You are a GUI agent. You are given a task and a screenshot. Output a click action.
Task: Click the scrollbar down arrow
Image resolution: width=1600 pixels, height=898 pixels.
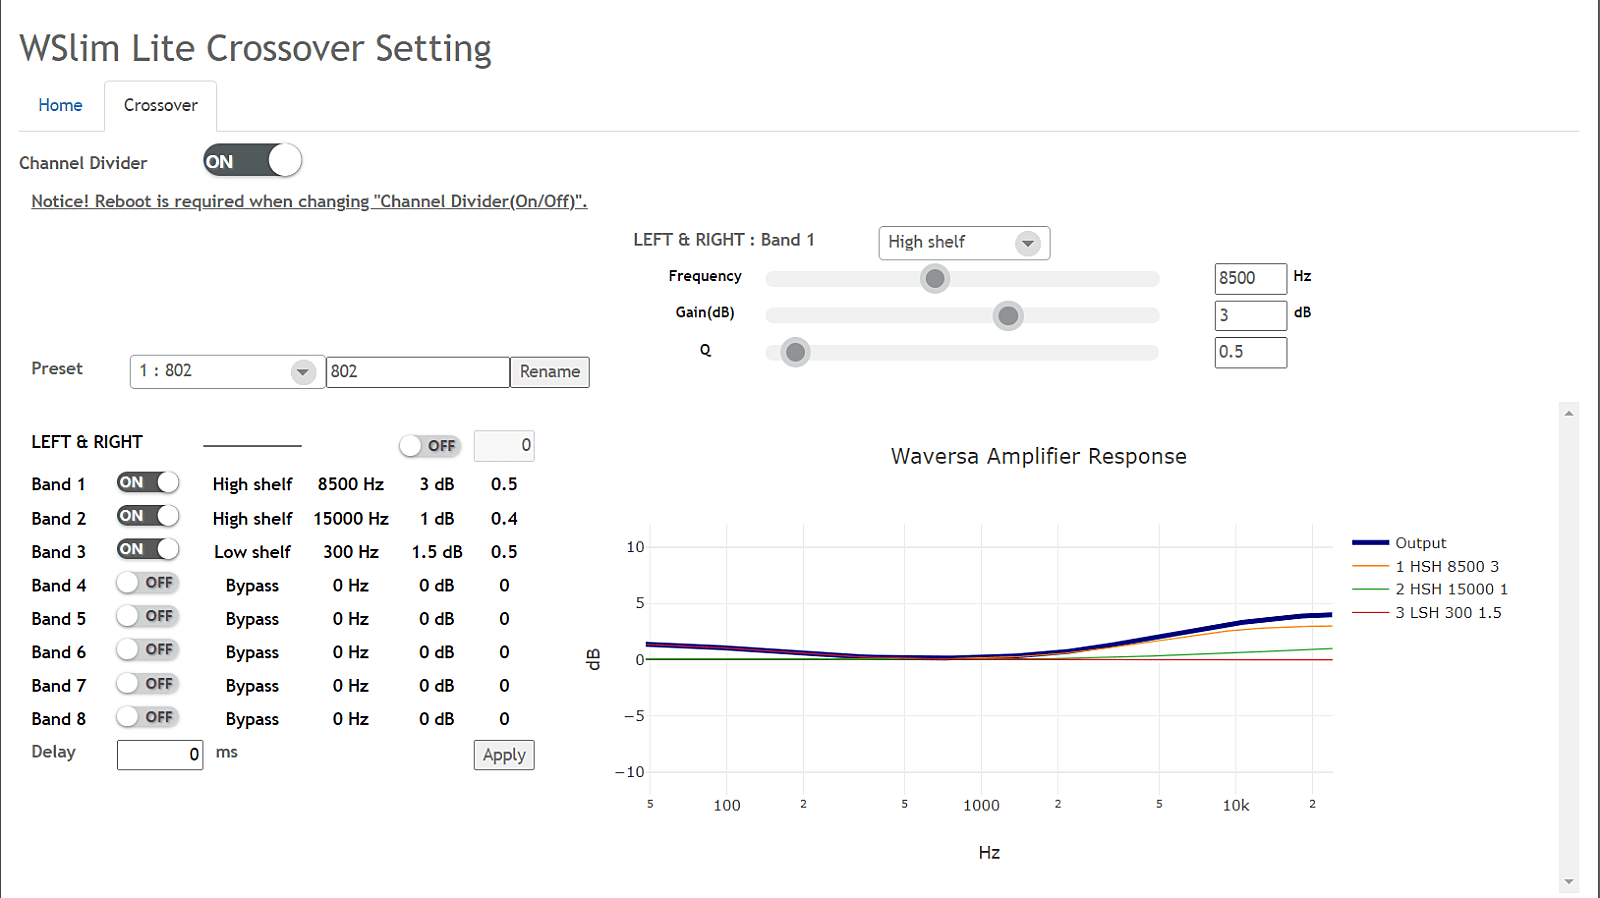point(1569,882)
